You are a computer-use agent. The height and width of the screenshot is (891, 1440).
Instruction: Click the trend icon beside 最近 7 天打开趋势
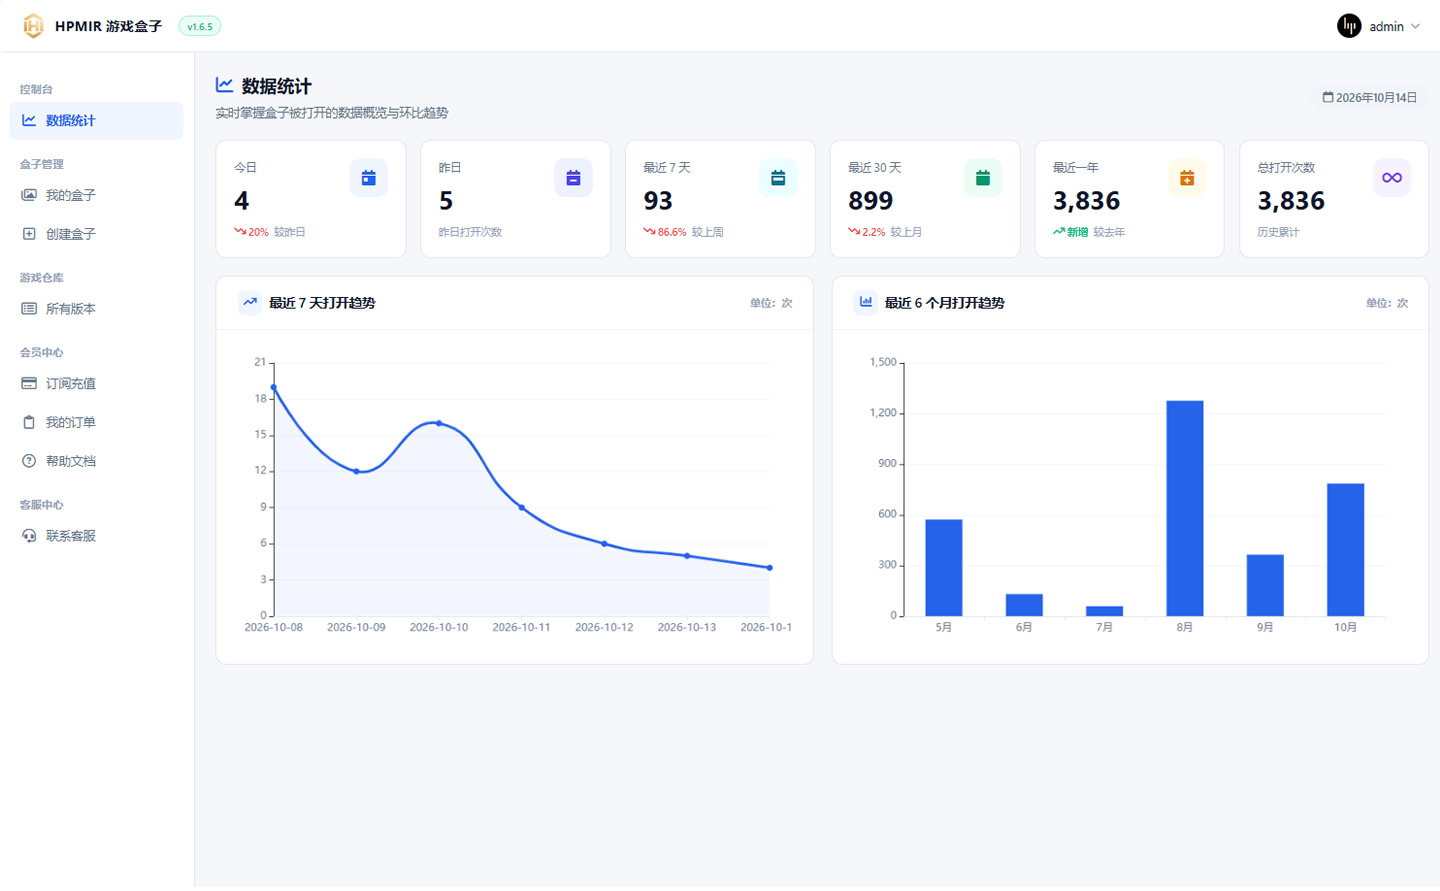pos(250,302)
